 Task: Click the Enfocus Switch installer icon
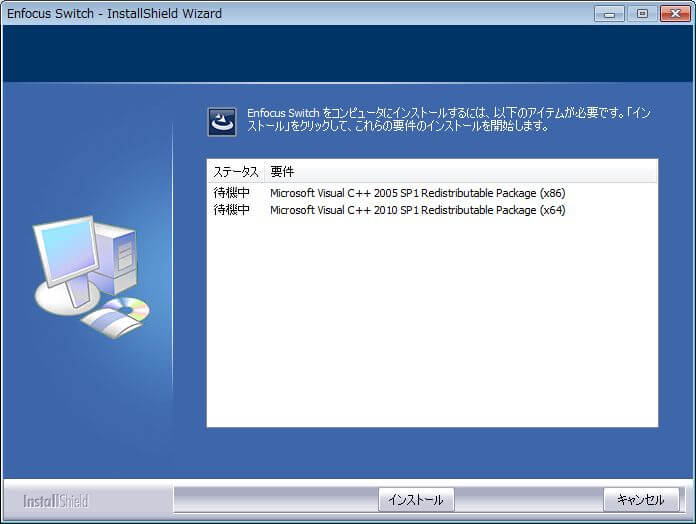coord(222,122)
